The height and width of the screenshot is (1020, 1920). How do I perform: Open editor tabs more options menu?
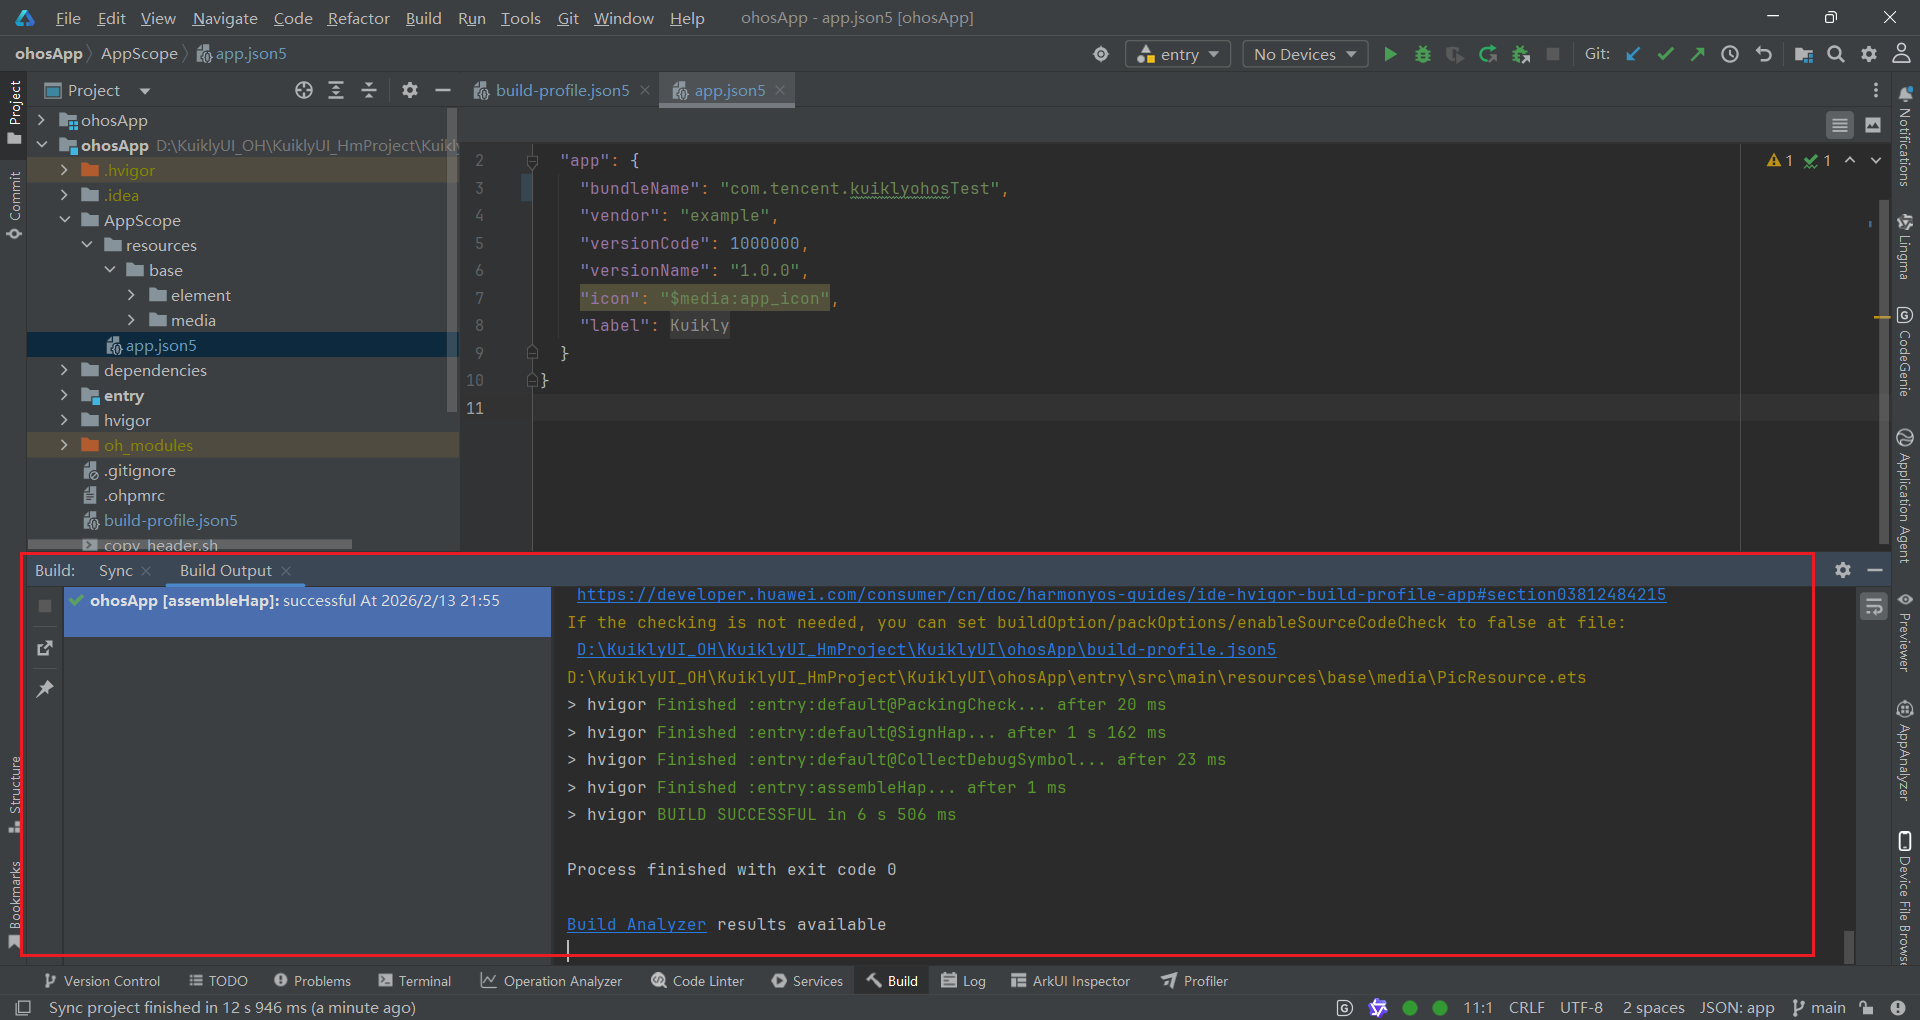click(1876, 90)
